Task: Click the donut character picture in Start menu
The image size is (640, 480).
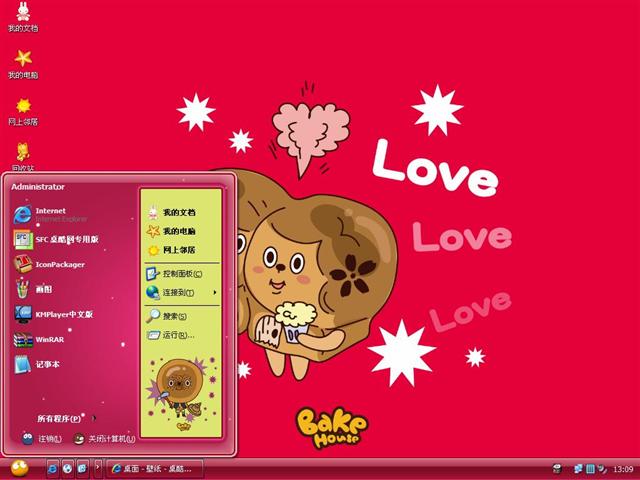Action: point(181,393)
